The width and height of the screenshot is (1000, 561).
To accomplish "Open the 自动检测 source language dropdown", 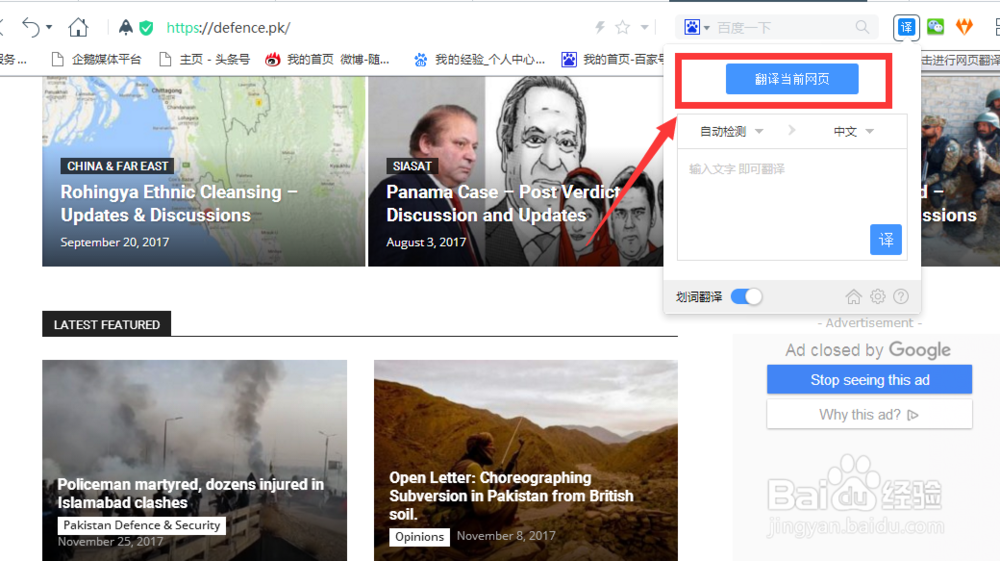I will (x=731, y=131).
